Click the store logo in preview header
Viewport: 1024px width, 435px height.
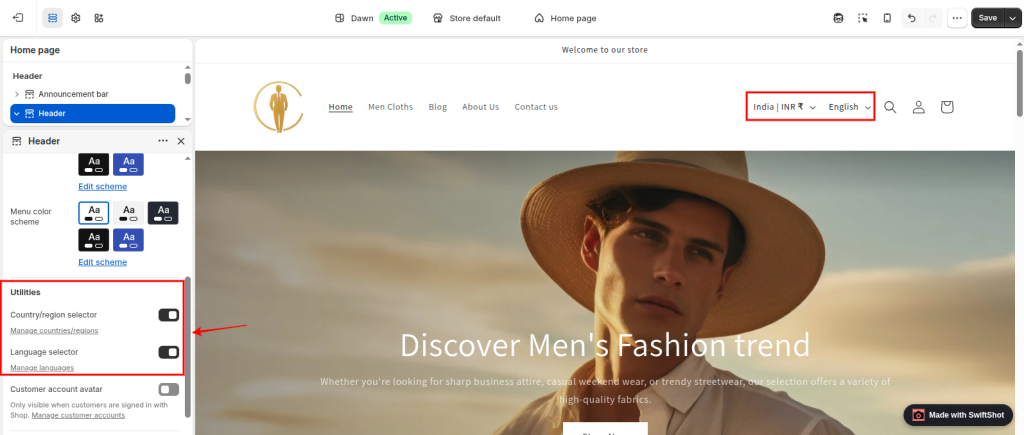279,107
